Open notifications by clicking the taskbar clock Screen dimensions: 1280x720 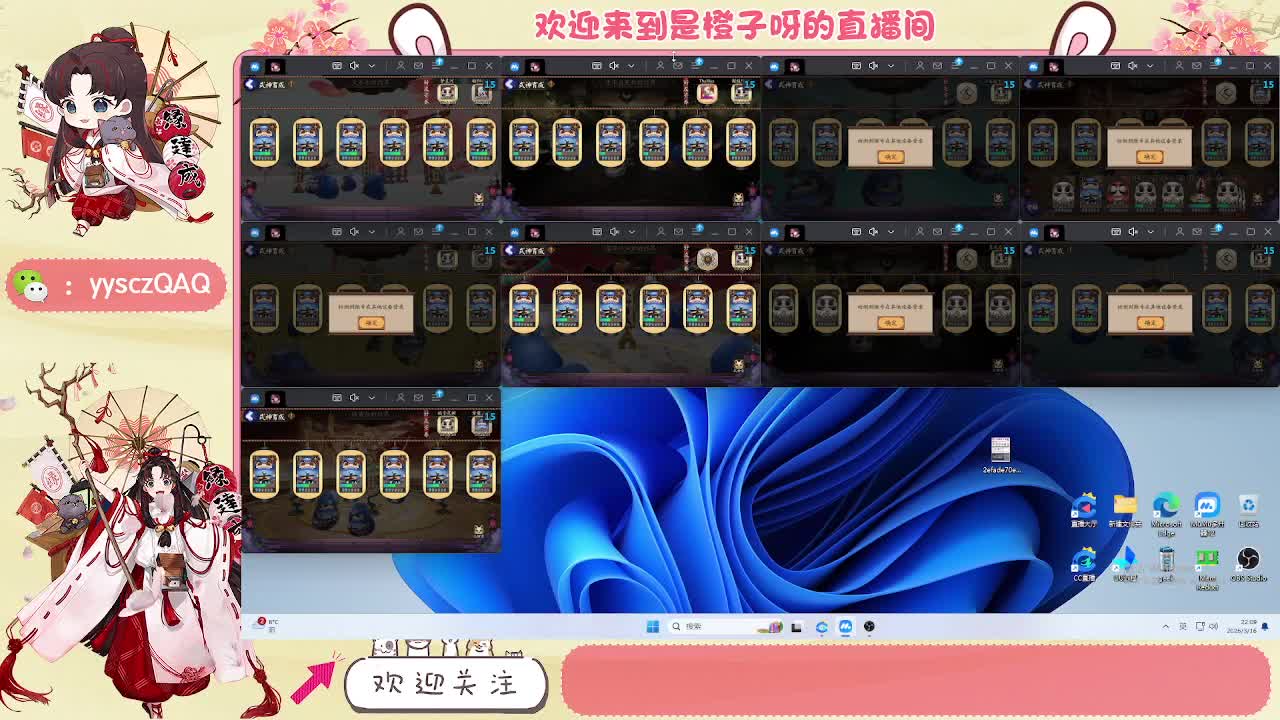tap(1244, 627)
